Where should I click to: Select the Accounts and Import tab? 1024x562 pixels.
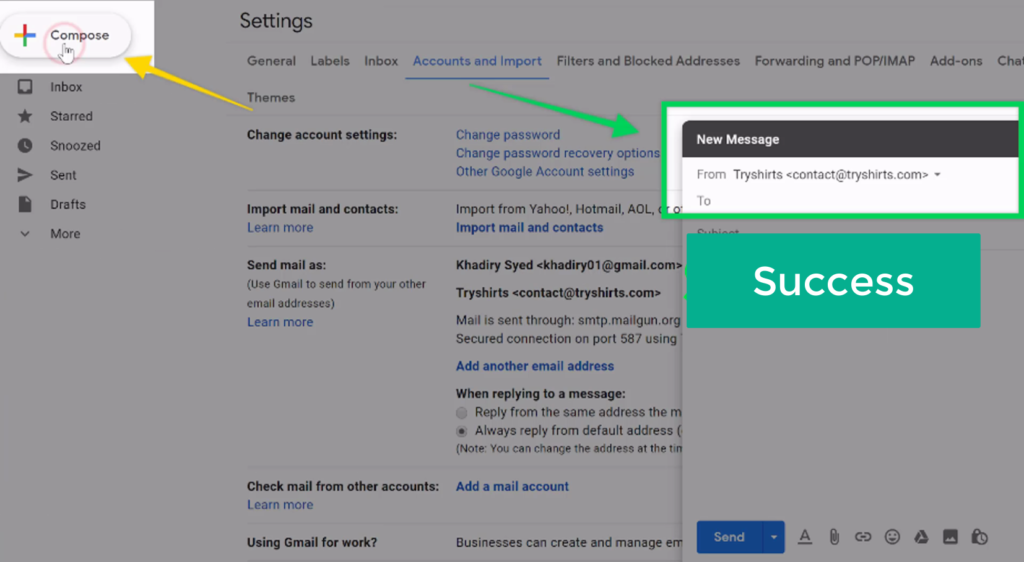coord(477,61)
